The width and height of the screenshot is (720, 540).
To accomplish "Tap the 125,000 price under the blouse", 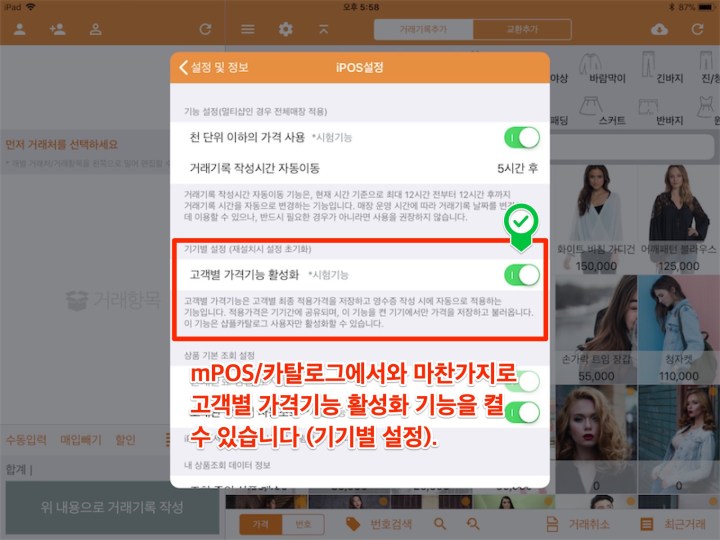I will pos(679,266).
